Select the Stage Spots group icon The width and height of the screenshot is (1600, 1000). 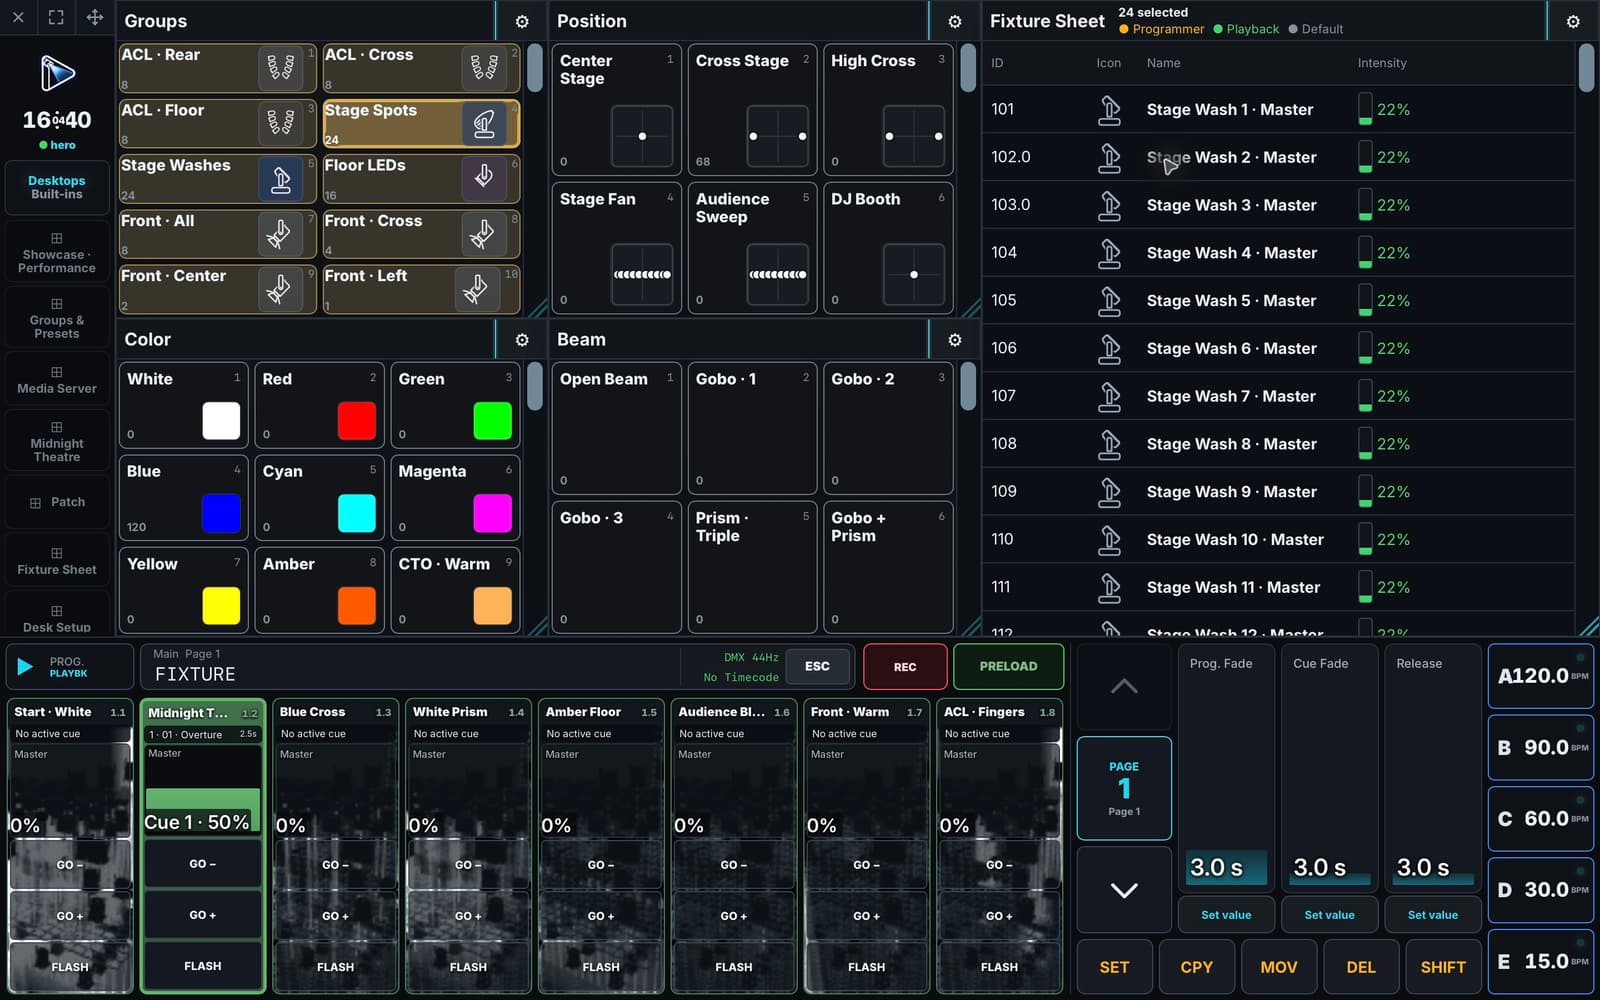pos(484,123)
